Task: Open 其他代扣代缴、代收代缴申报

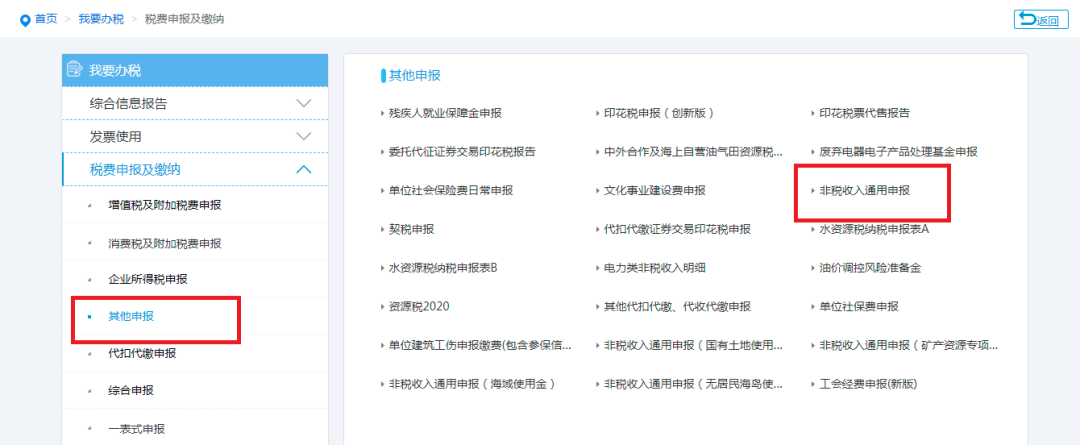Action: [677, 307]
